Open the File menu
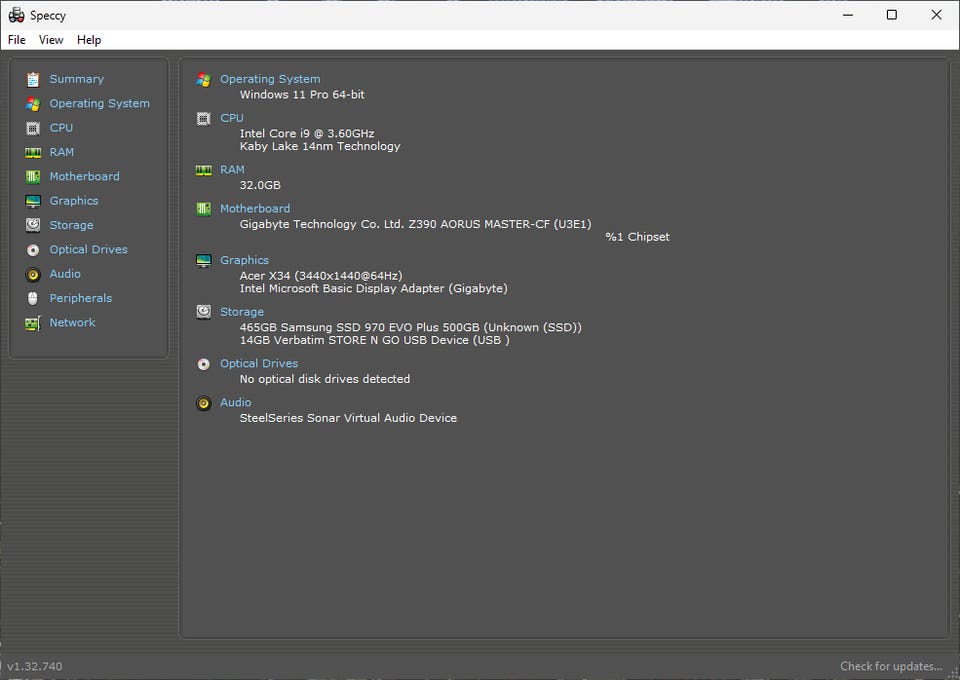 pyautogui.click(x=17, y=40)
